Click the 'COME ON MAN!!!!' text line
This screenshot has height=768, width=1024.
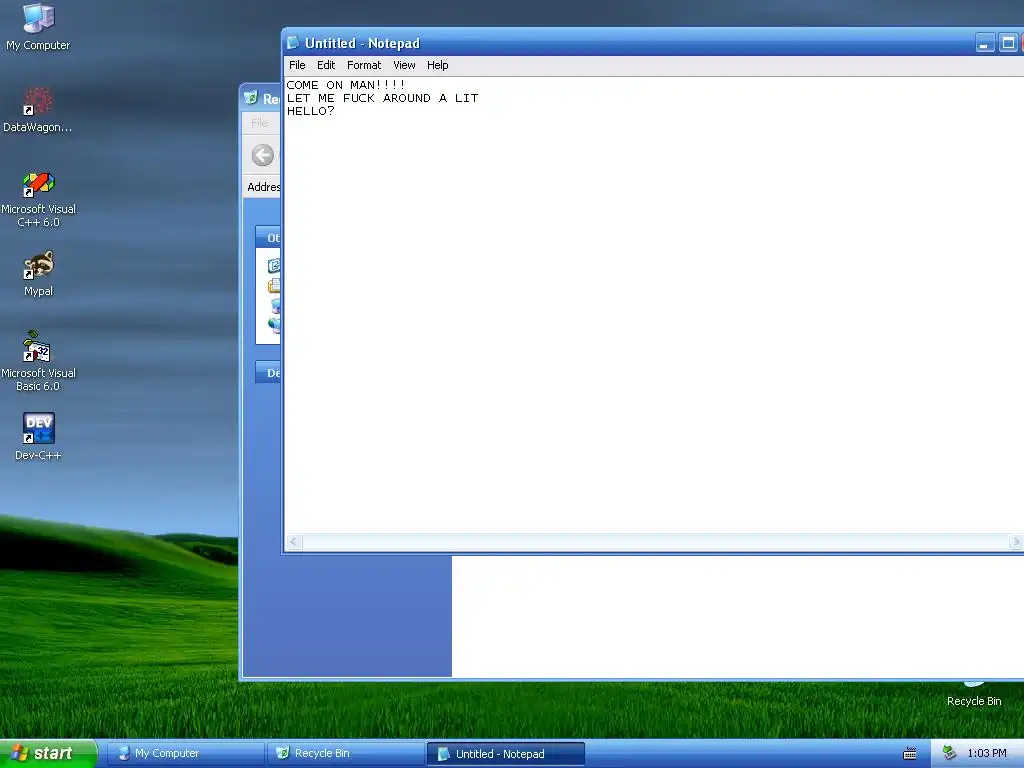[x=345, y=85]
